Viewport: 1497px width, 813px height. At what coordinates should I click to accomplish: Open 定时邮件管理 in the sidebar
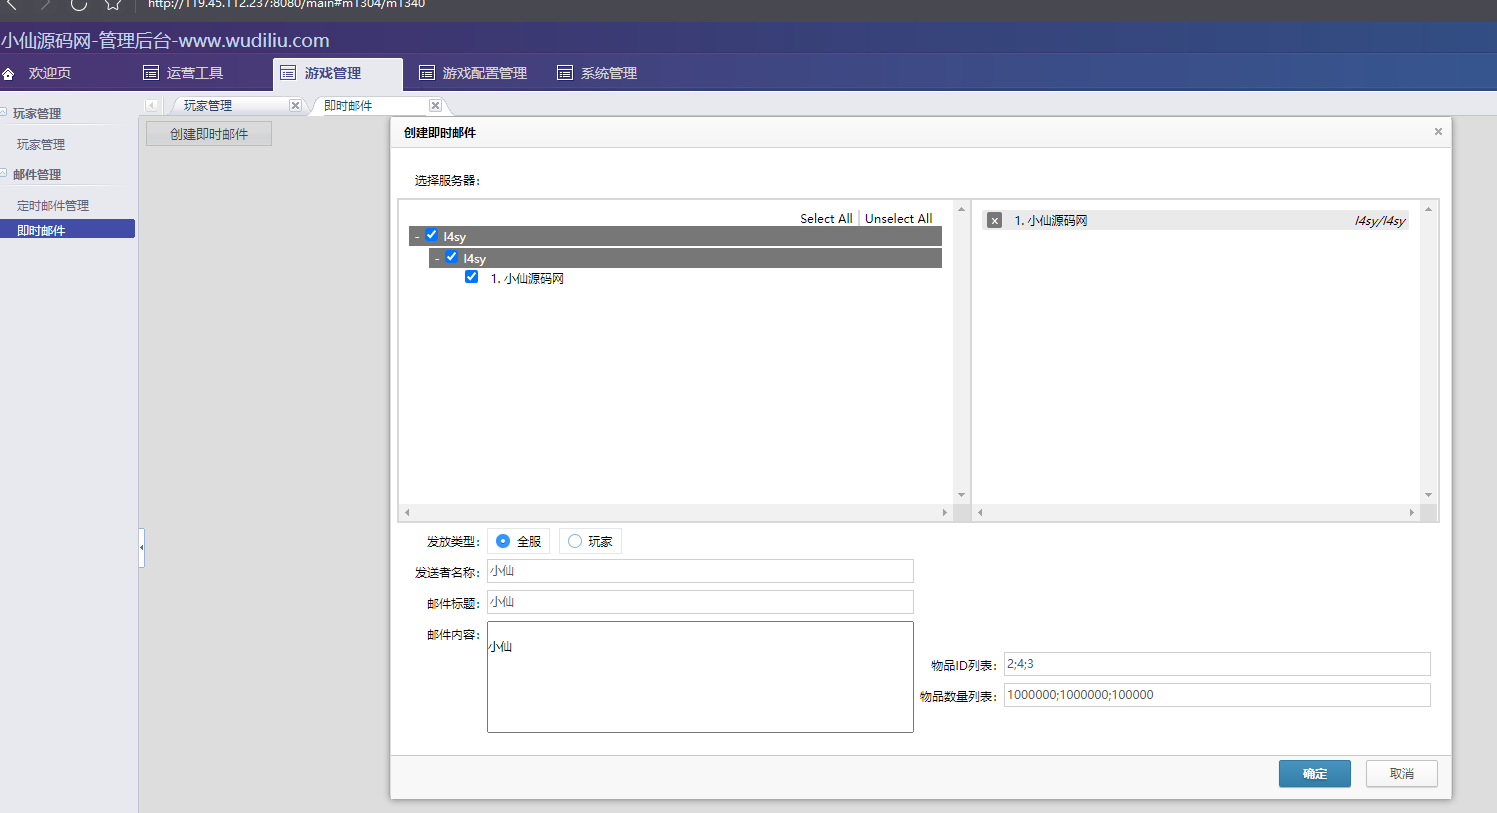click(53, 205)
